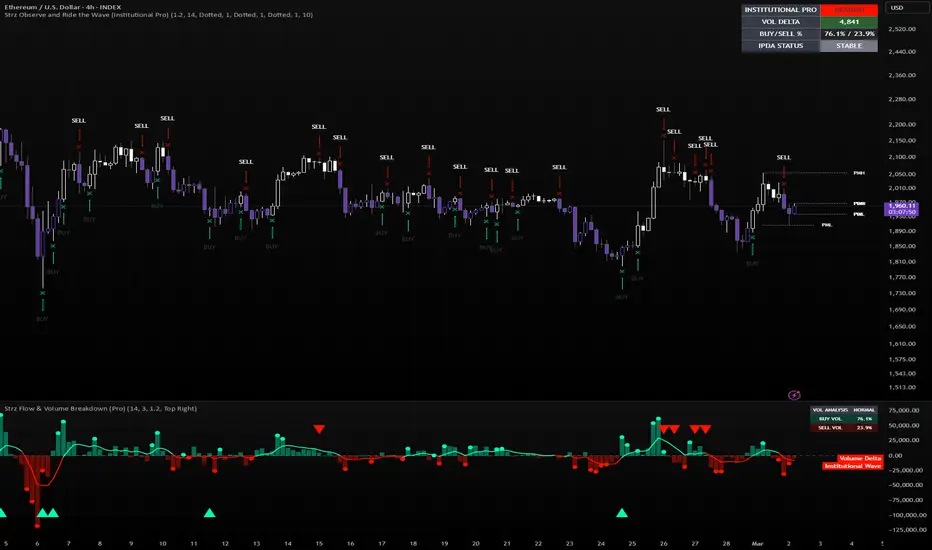Click the VOL DELTA label
The image size is (932, 550).
coord(780,22)
